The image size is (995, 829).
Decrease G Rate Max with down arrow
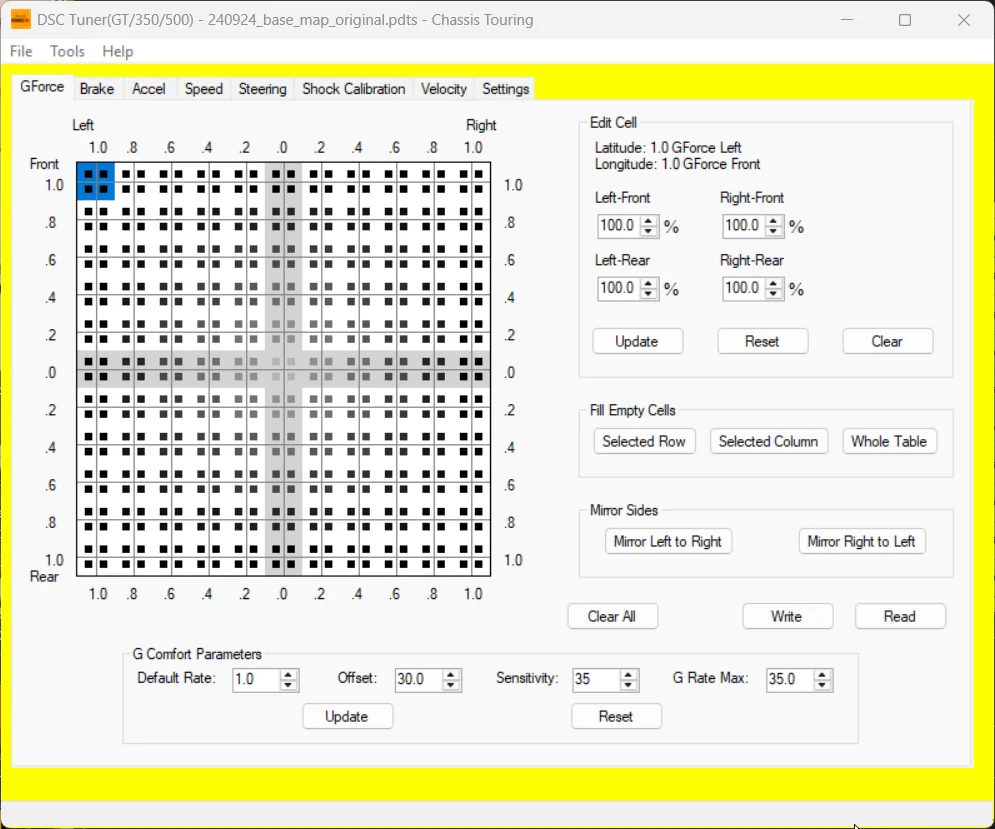click(x=822, y=685)
